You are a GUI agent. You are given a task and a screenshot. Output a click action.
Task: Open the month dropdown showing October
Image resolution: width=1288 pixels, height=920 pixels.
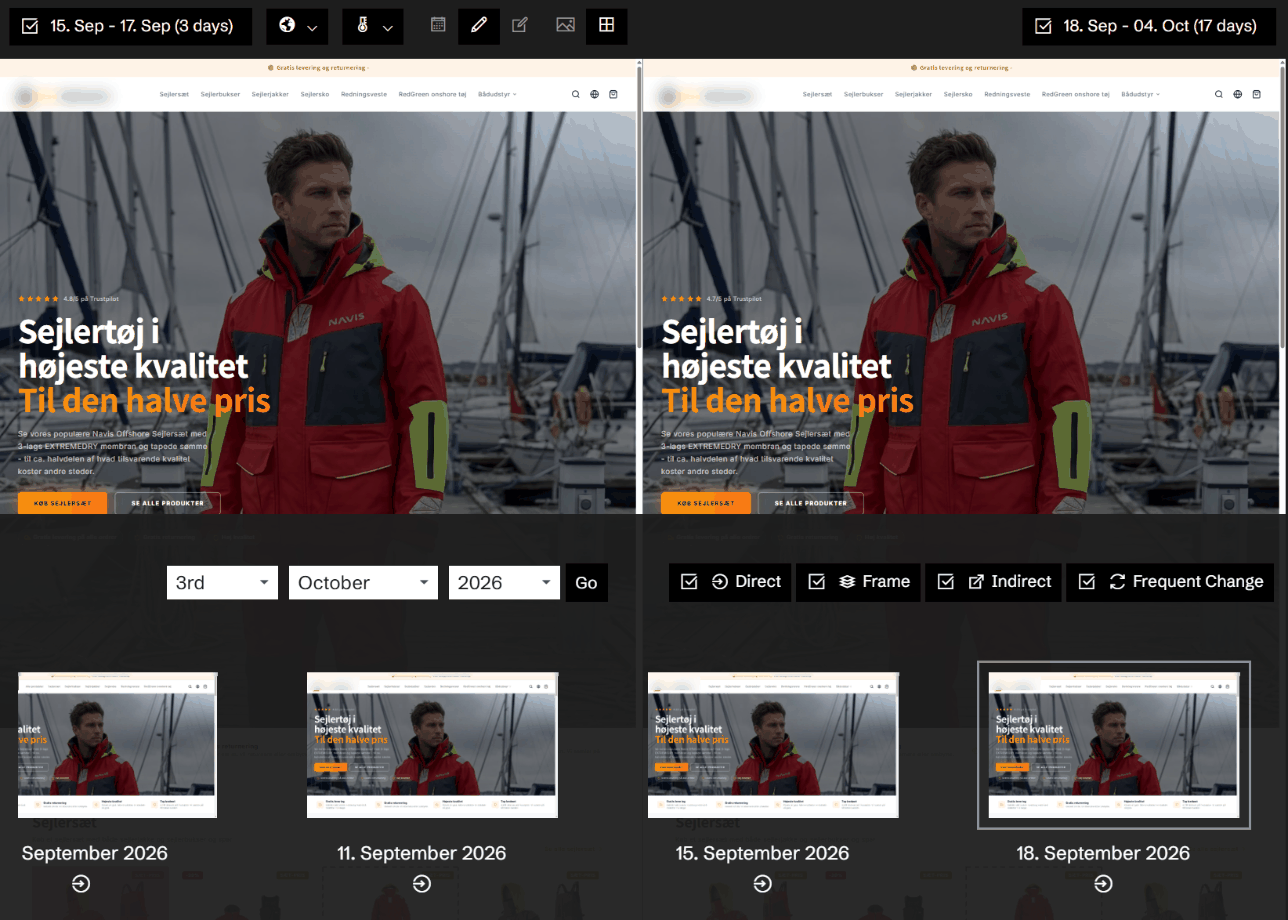coord(363,583)
